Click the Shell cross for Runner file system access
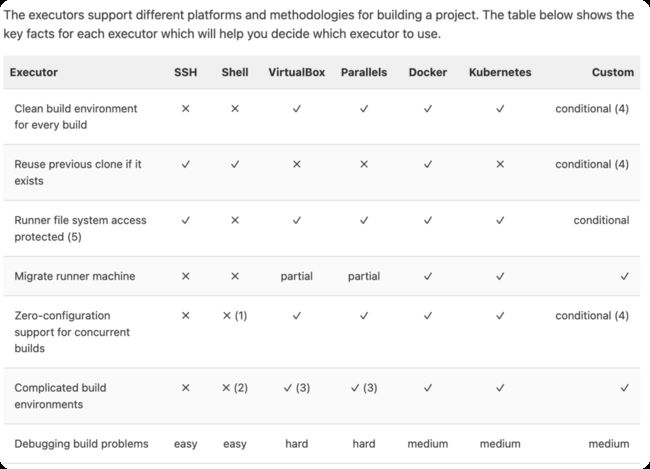The width and height of the screenshot is (650, 469). [x=235, y=220]
